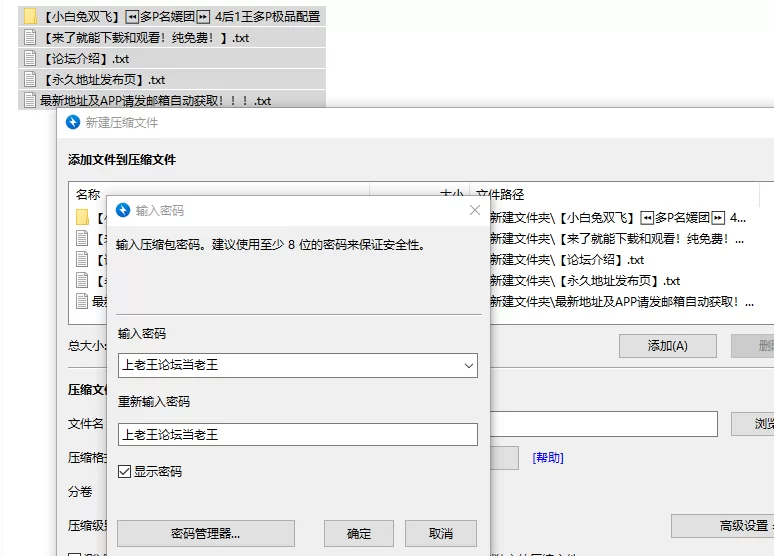
Task: Click the path 新建文件夹\【小白兔双飞】 row
Action: (618, 218)
